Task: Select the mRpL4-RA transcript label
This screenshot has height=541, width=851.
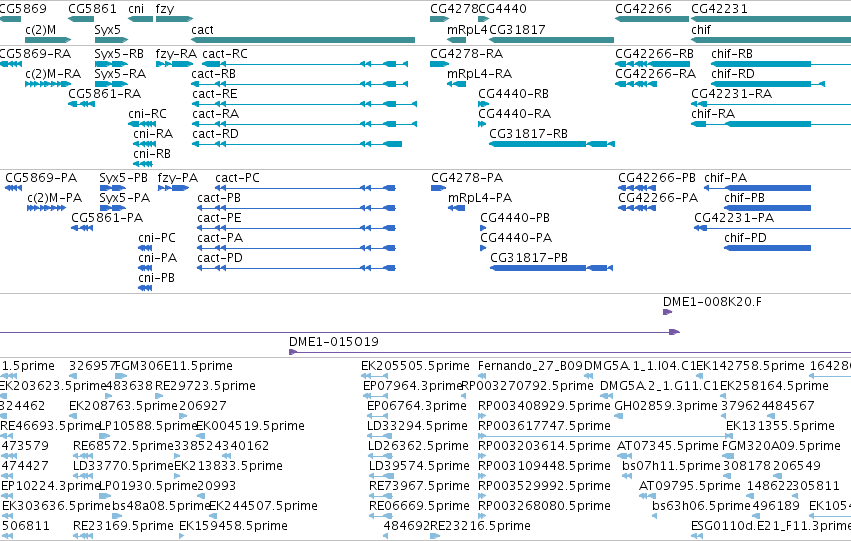Action: (479, 74)
